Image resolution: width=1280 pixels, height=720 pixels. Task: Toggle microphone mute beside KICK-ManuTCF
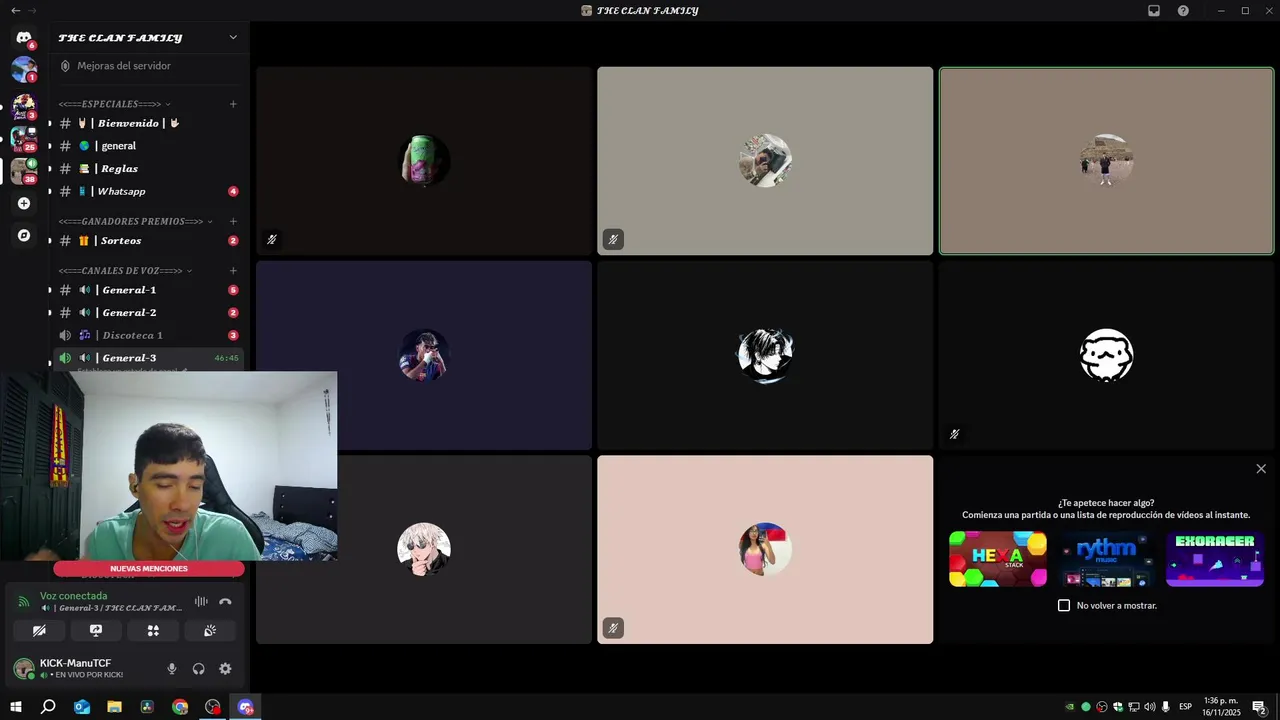click(x=172, y=669)
